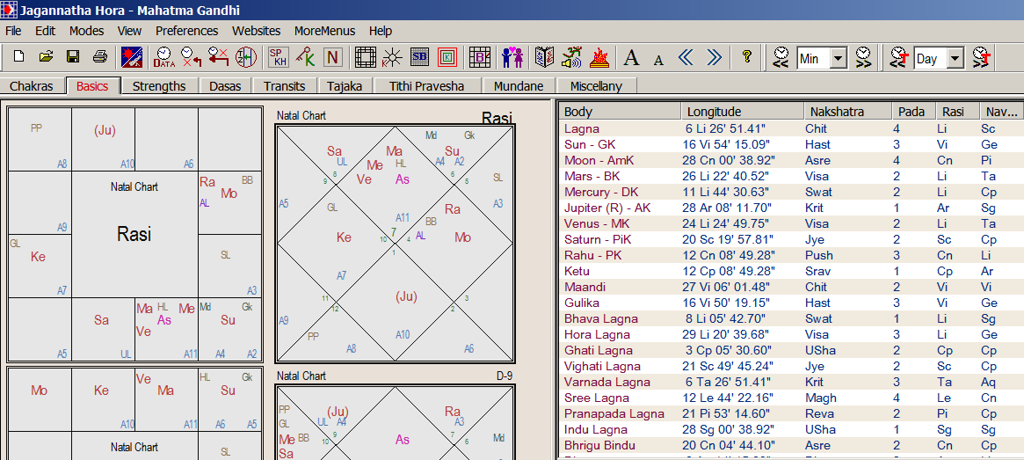Select the 'Pranapada Lagna' row
The height and width of the screenshot is (460, 1024).
pyautogui.click(x=792, y=414)
